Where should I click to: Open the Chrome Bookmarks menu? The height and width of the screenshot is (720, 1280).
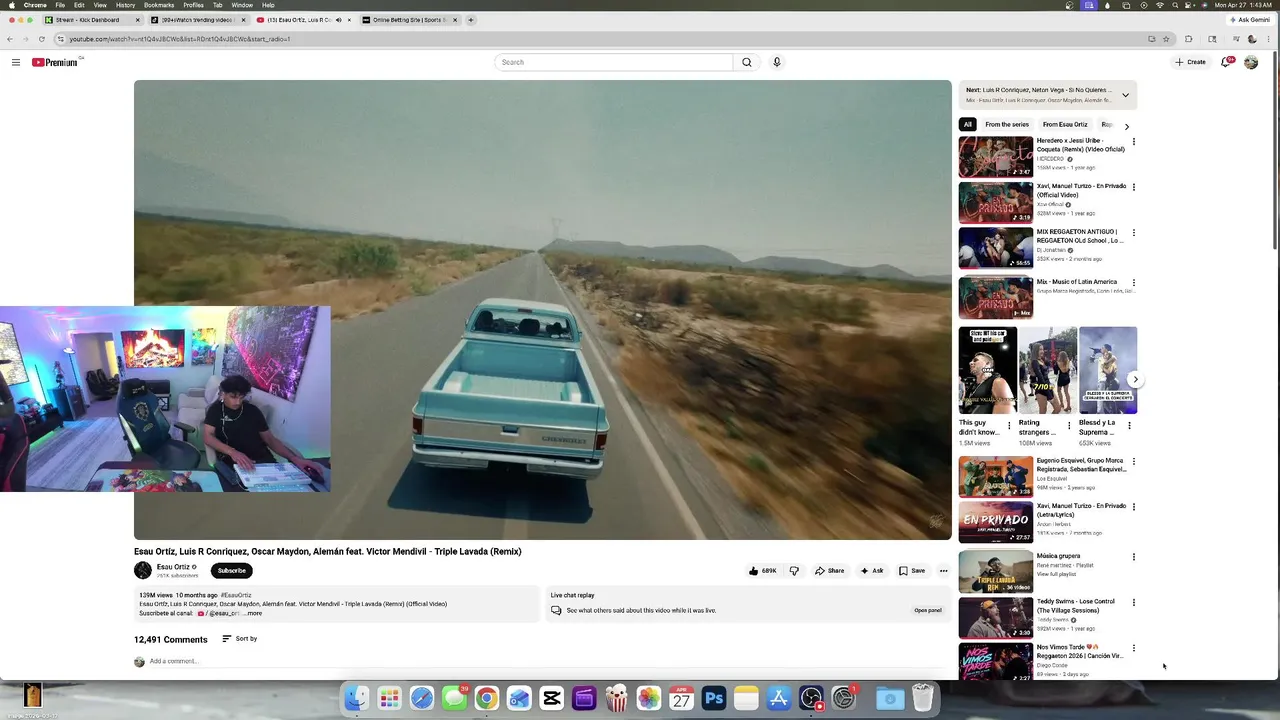coord(158,5)
